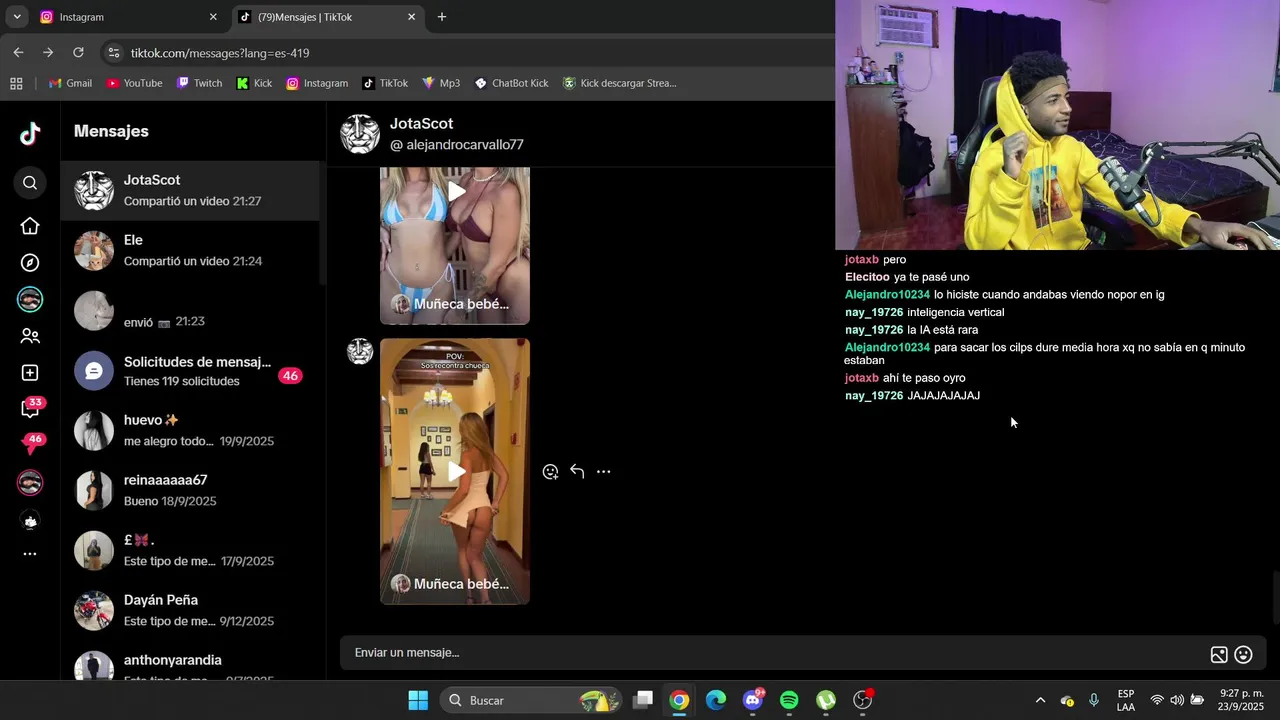
Task: Close the TikTok Mensajes tab
Action: pos(411,17)
